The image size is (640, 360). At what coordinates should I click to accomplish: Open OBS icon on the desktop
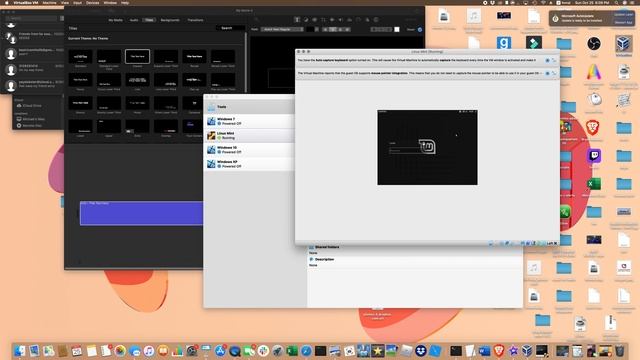pos(594,44)
